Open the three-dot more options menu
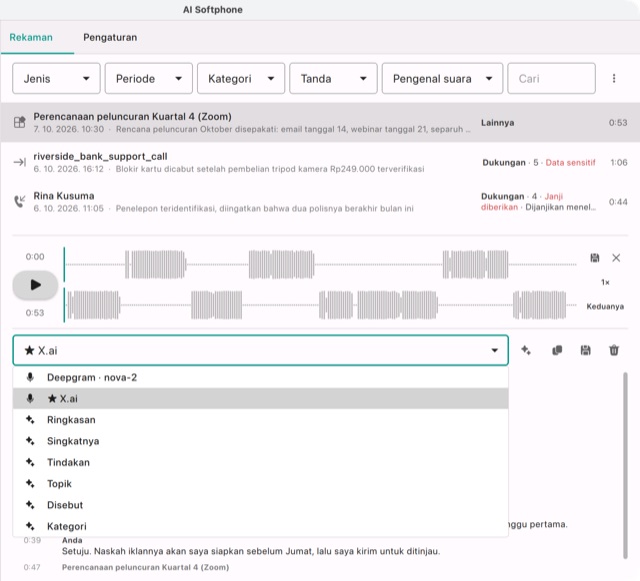Screen dimensions: 640x581 (x=613, y=78)
